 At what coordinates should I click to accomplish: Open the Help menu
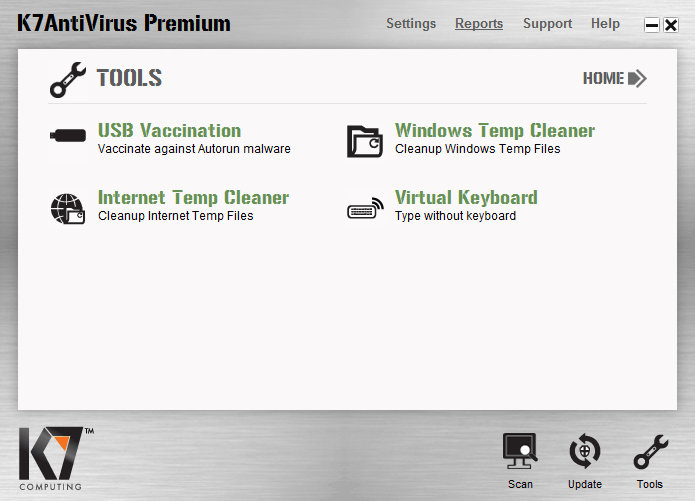coord(605,23)
